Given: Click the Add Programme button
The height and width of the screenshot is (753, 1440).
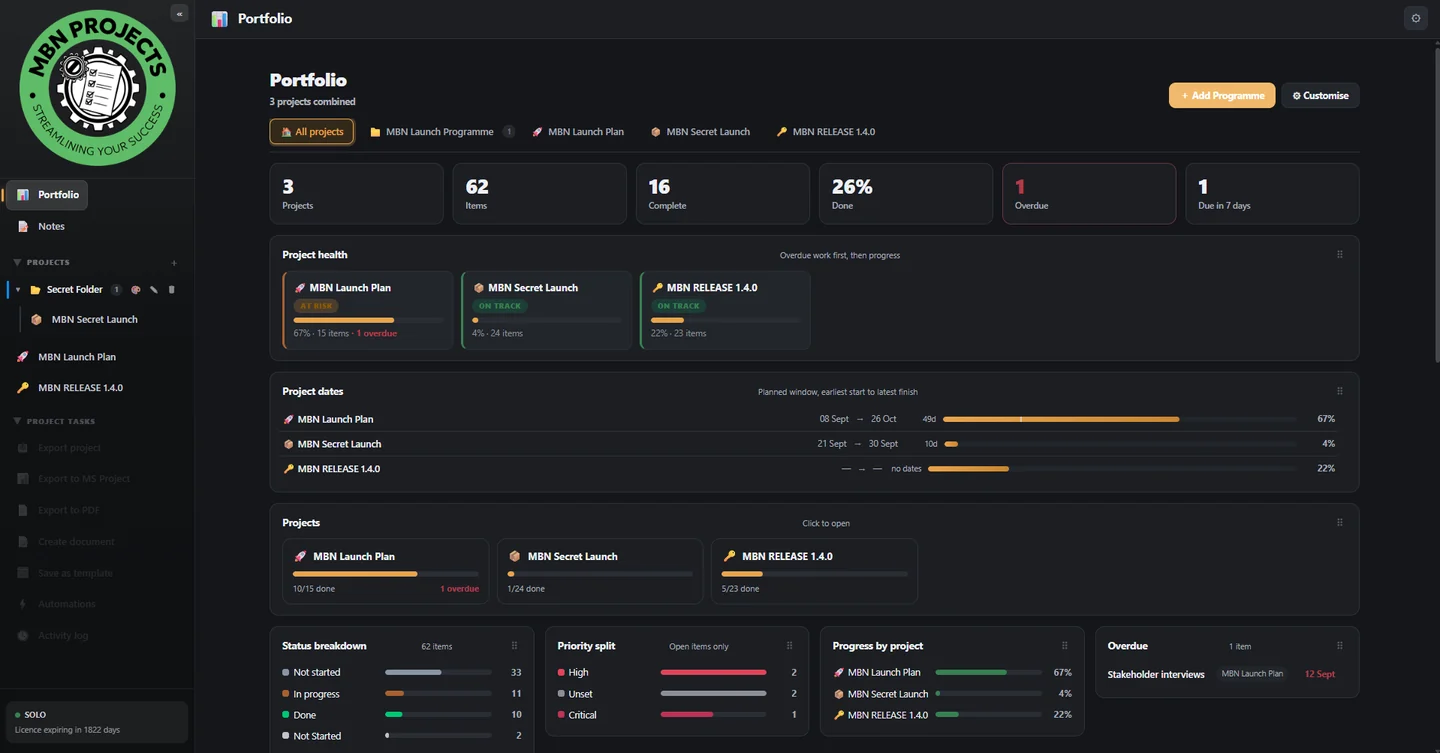Looking at the screenshot, I should (1222, 96).
